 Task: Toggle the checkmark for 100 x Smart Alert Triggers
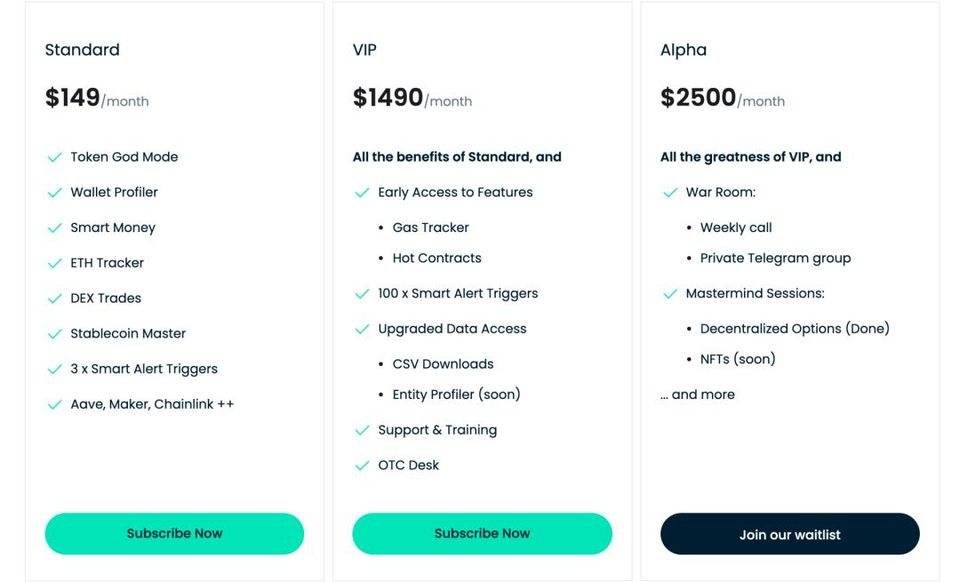tap(361, 293)
